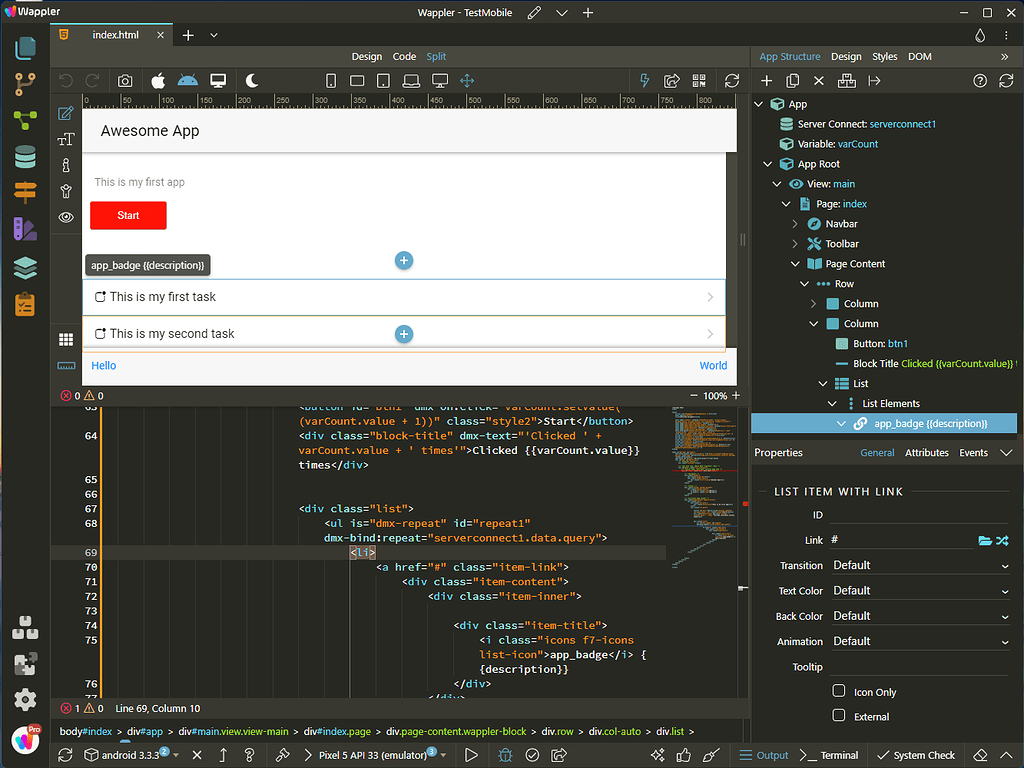Select the desktop monitor device size
The width and height of the screenshot is (1024, 768).
pyautogui.click(x=440, y=81)
